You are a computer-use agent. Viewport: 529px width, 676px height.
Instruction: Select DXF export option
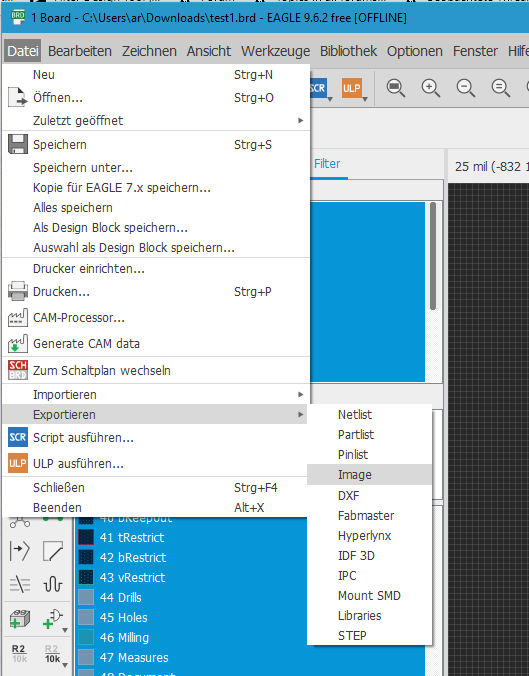369,495
